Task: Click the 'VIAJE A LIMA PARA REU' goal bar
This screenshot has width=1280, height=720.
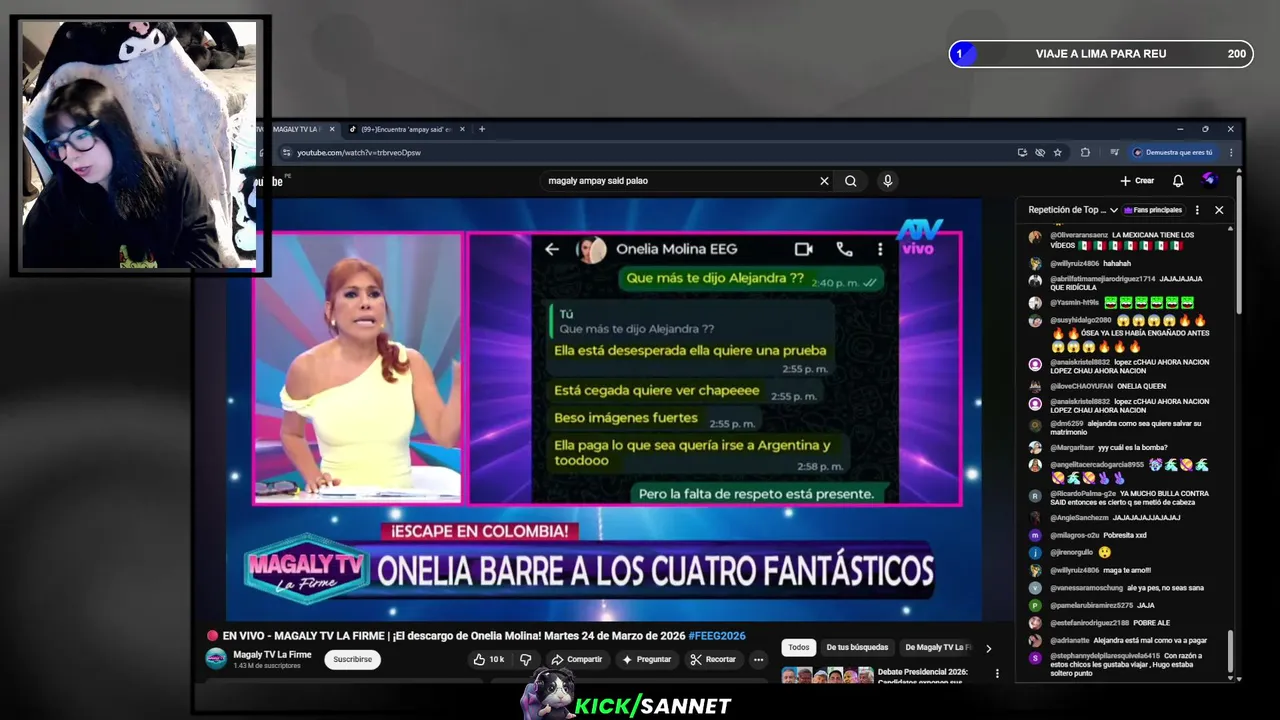Action: click(1101, 54)
